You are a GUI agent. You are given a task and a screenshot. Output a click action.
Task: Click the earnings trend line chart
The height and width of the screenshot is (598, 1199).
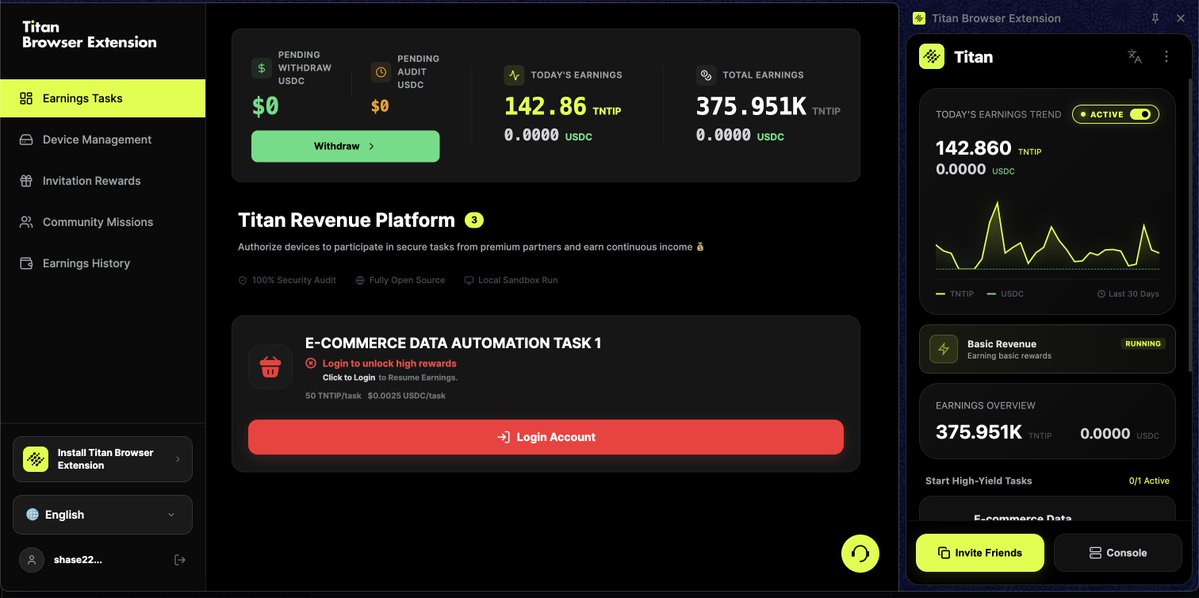click(1047, 236)
